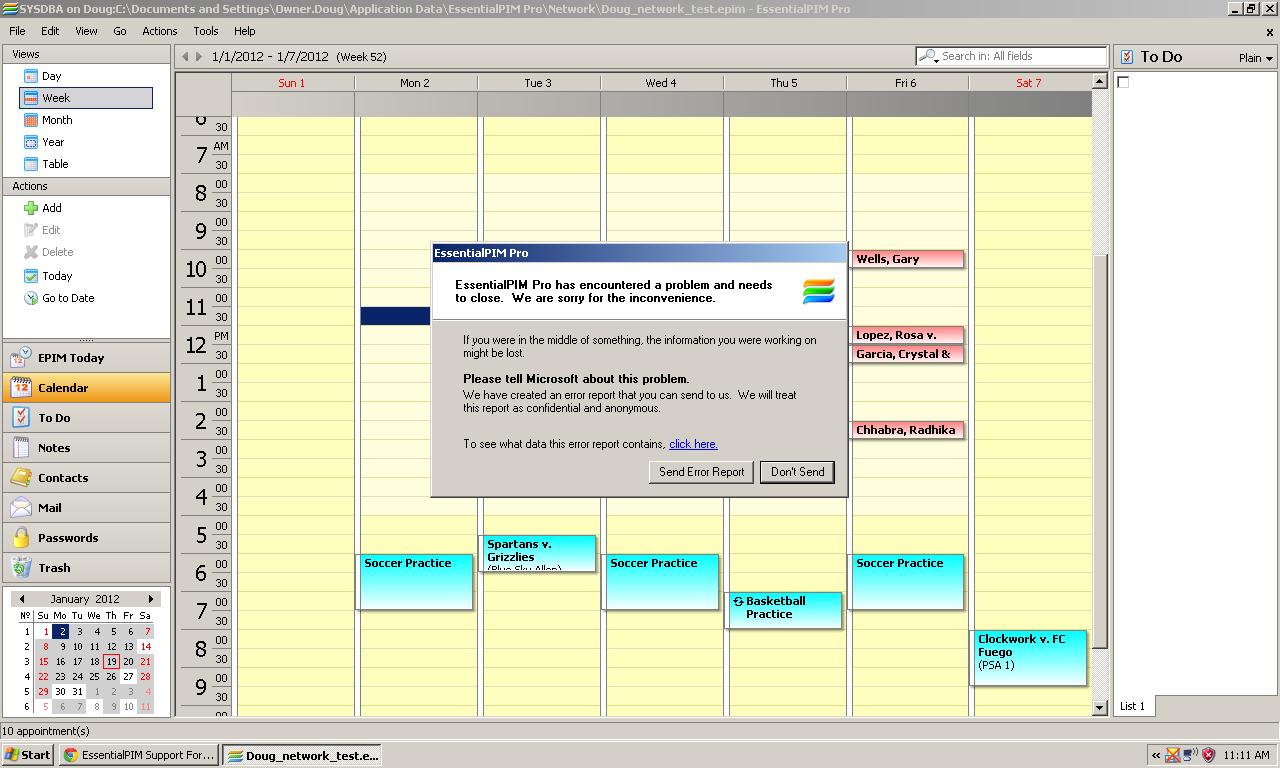Viewport: 1280px width, 768px height.
Task: Switch to EssentialPIM Support taskbar window
Action: [138, 755]
